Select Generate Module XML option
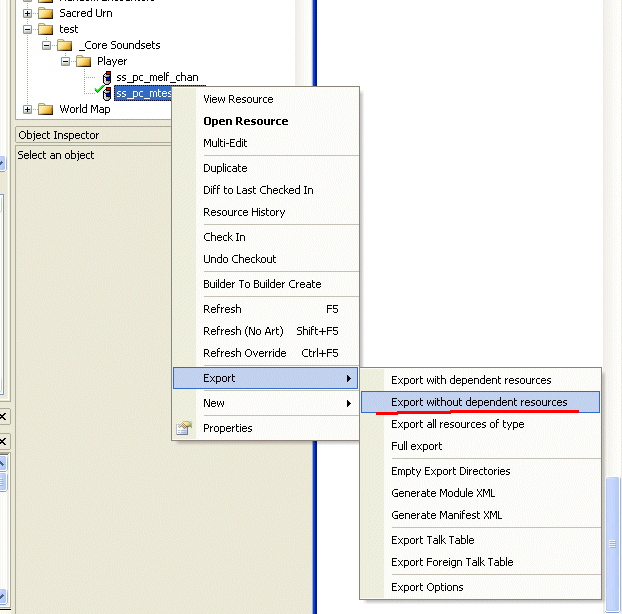This screenshot has width=622, height=614. point(443,493)
